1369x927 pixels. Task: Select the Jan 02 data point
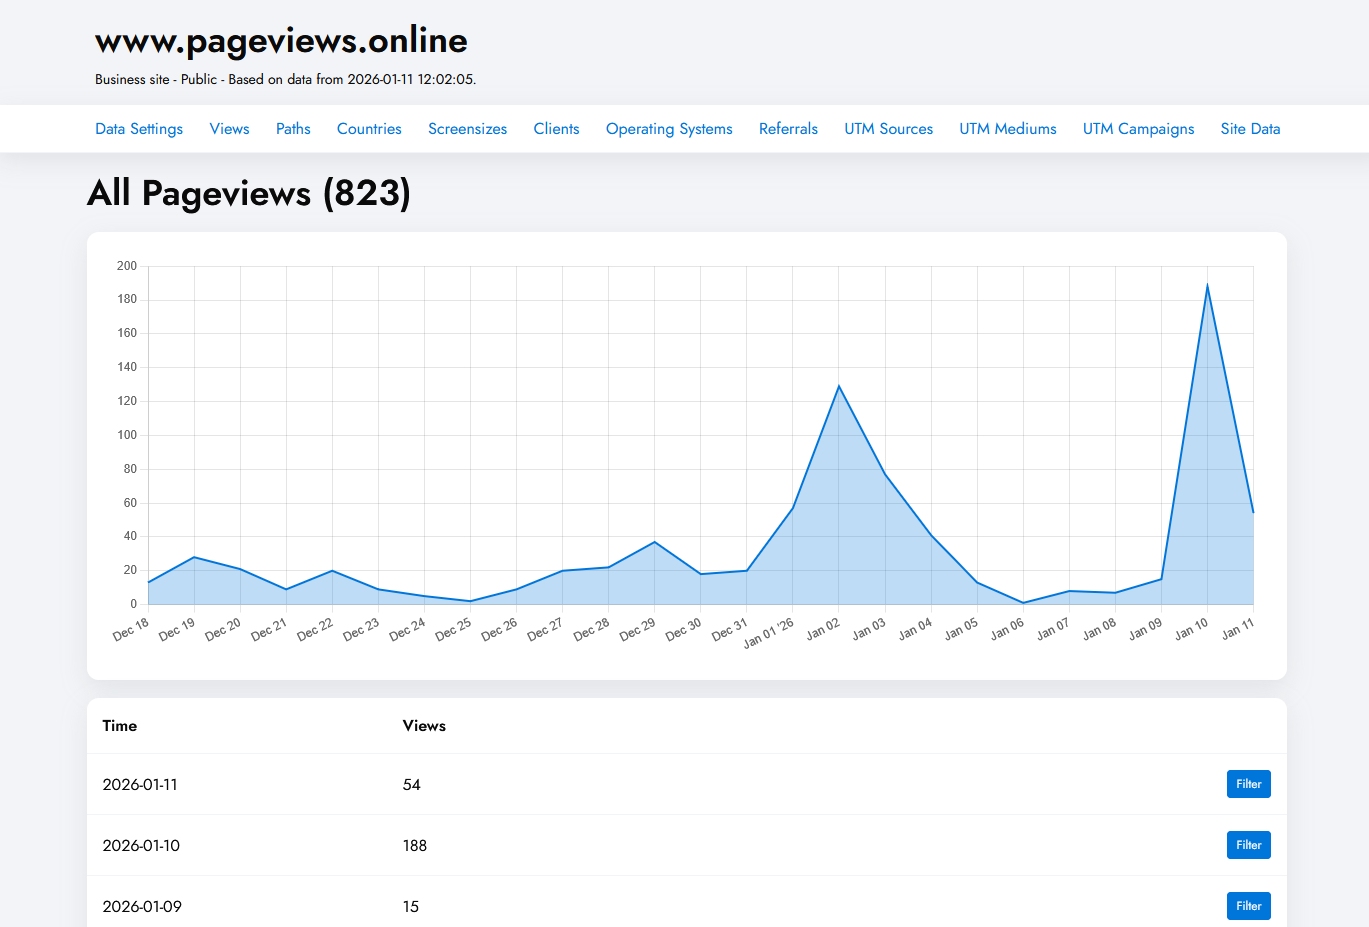[x=838, y=385]
